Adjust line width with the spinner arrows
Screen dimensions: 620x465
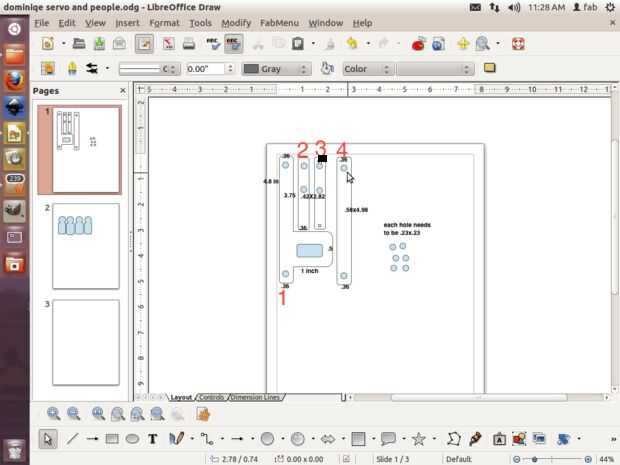coord(230,69)
